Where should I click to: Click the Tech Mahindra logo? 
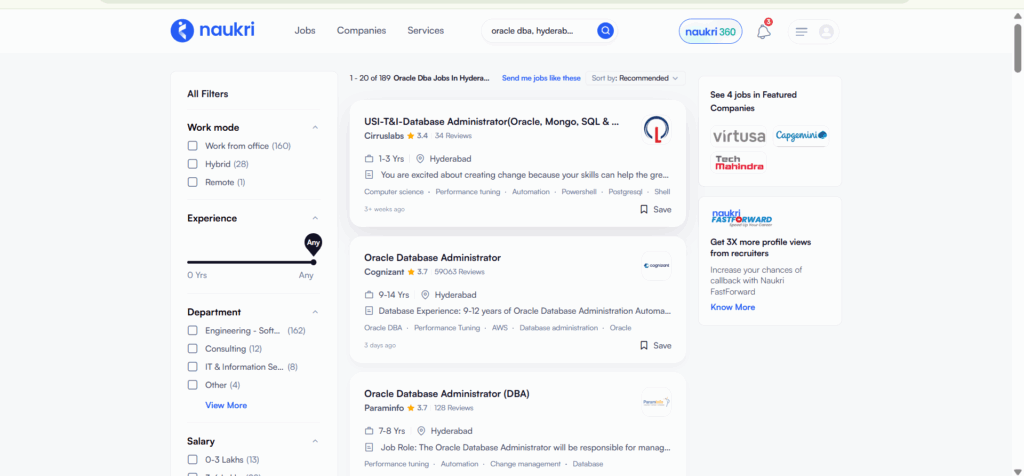pyautogui.click(x=739, y=162)
